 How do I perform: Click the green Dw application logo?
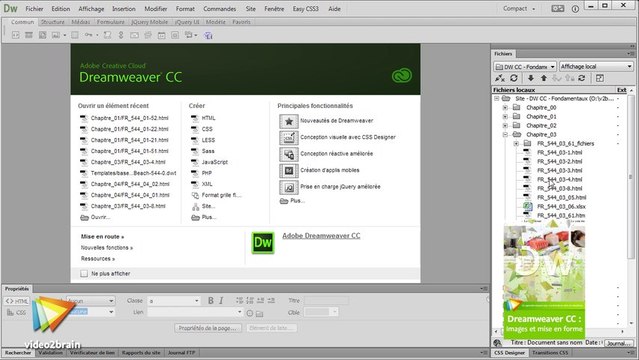(262, 243)
